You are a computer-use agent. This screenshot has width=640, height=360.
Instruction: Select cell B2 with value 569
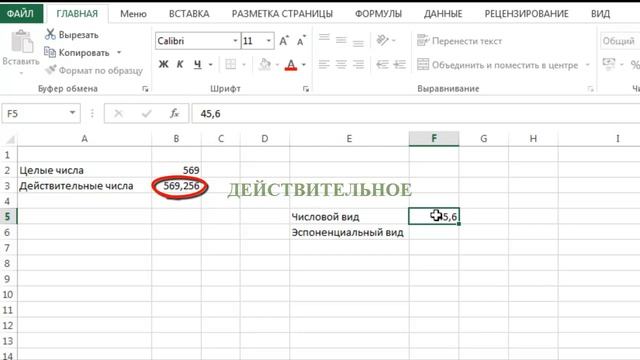pyautogui.click(x=176, y=170)
